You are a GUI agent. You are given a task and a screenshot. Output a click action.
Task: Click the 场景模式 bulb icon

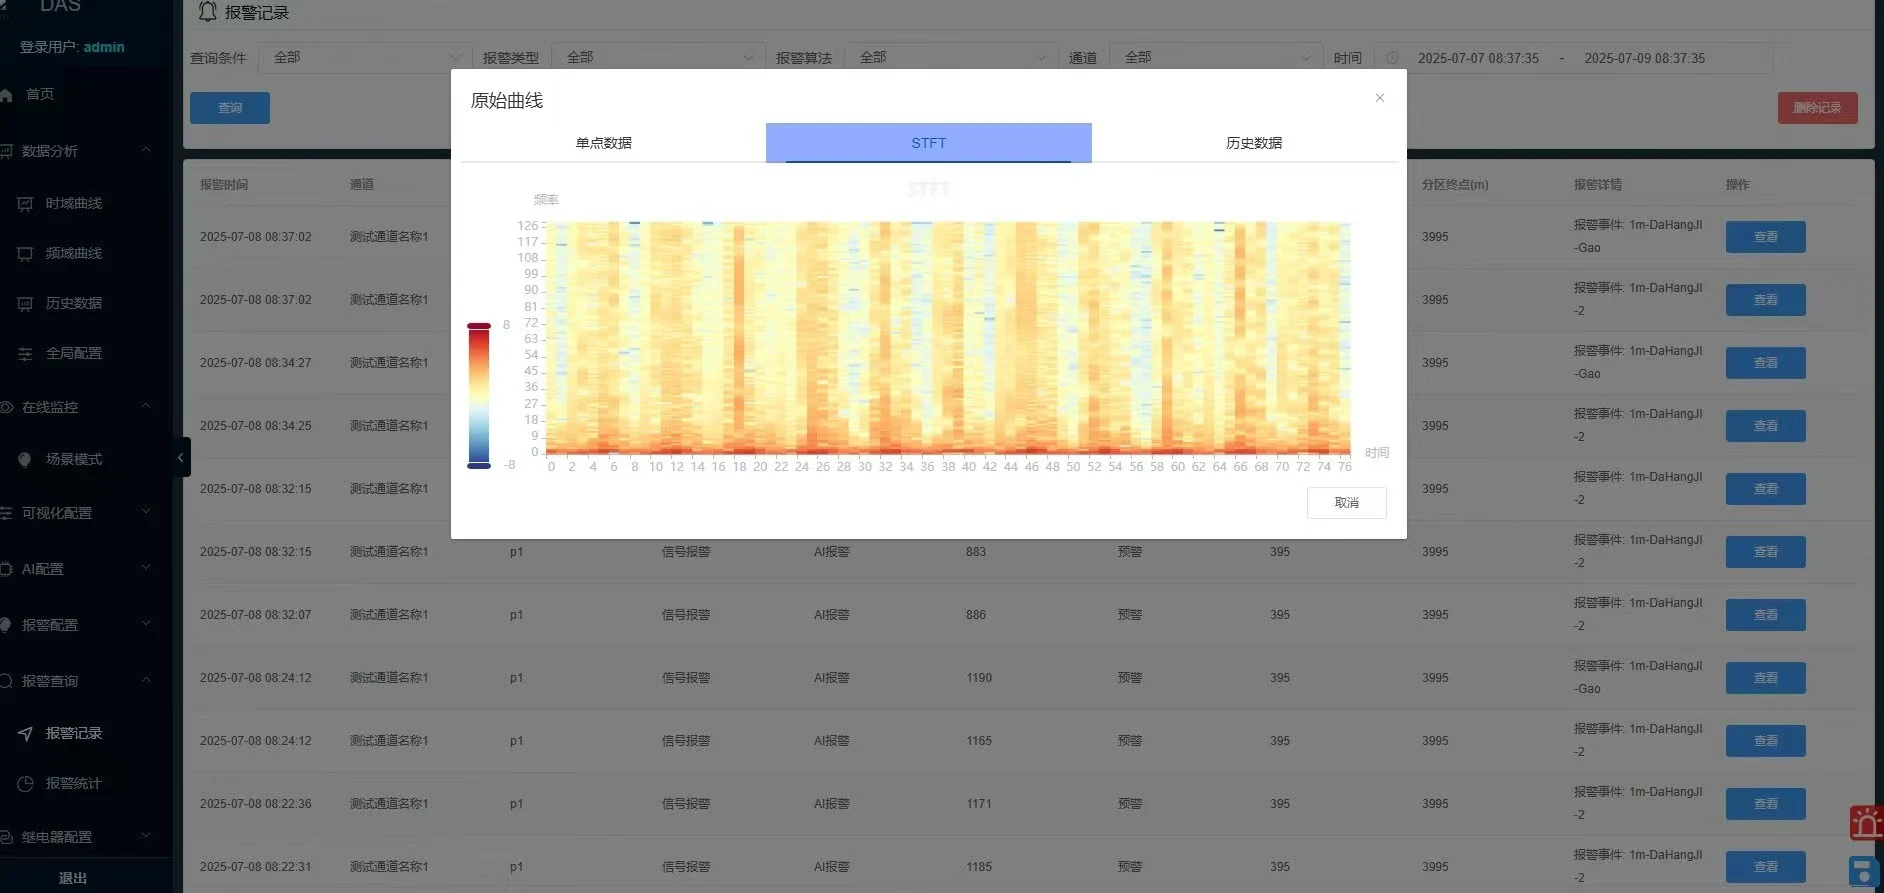pyautogui.click(x=25, y=460)
